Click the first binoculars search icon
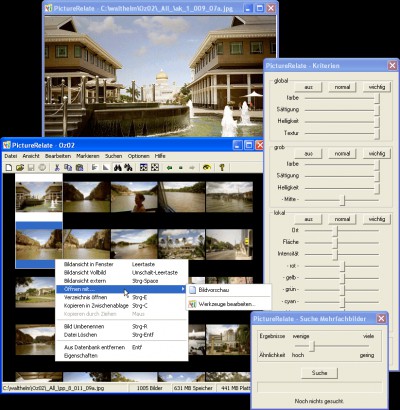This screenshot has width=400, height=410. tap(117, 167)
